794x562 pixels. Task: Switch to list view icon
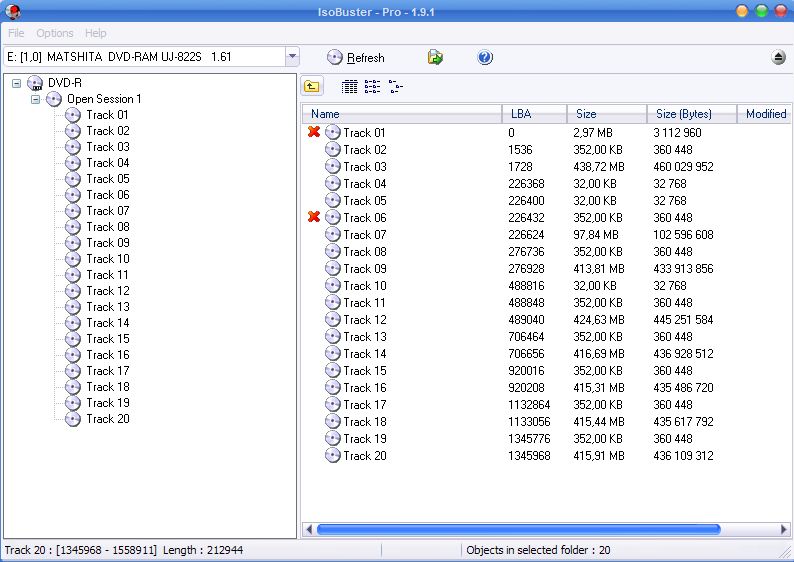(x=372, y=87)
